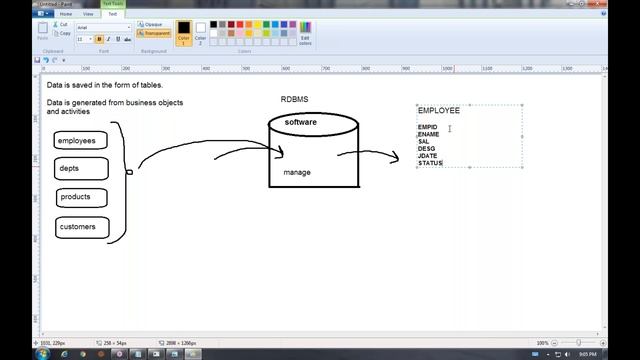Select the Text ribbon tab
This screenshot has width=640, height=360.
coord(113,14)
